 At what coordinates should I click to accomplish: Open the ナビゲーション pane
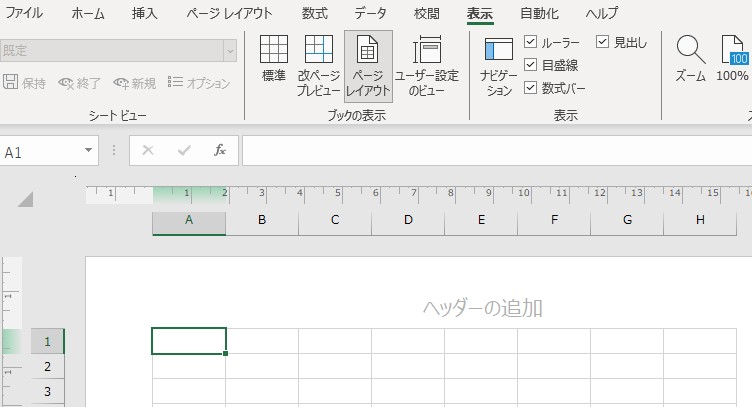[498, 64]
